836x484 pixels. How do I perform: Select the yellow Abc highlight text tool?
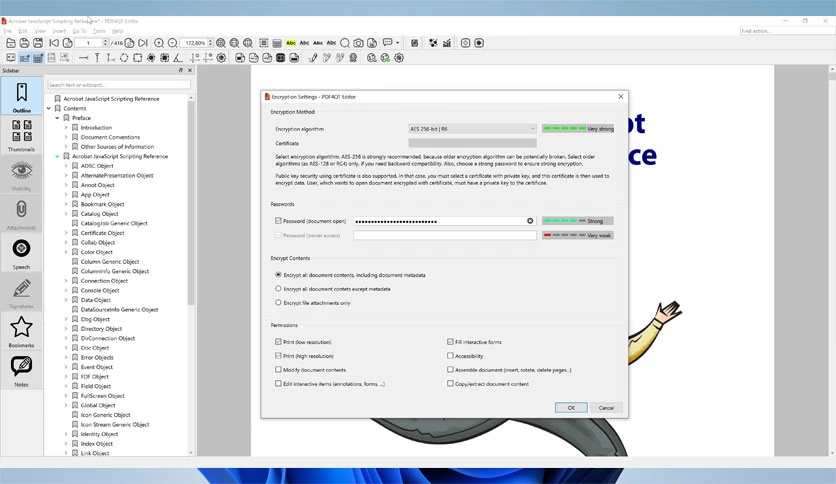(x=291, y=43)
